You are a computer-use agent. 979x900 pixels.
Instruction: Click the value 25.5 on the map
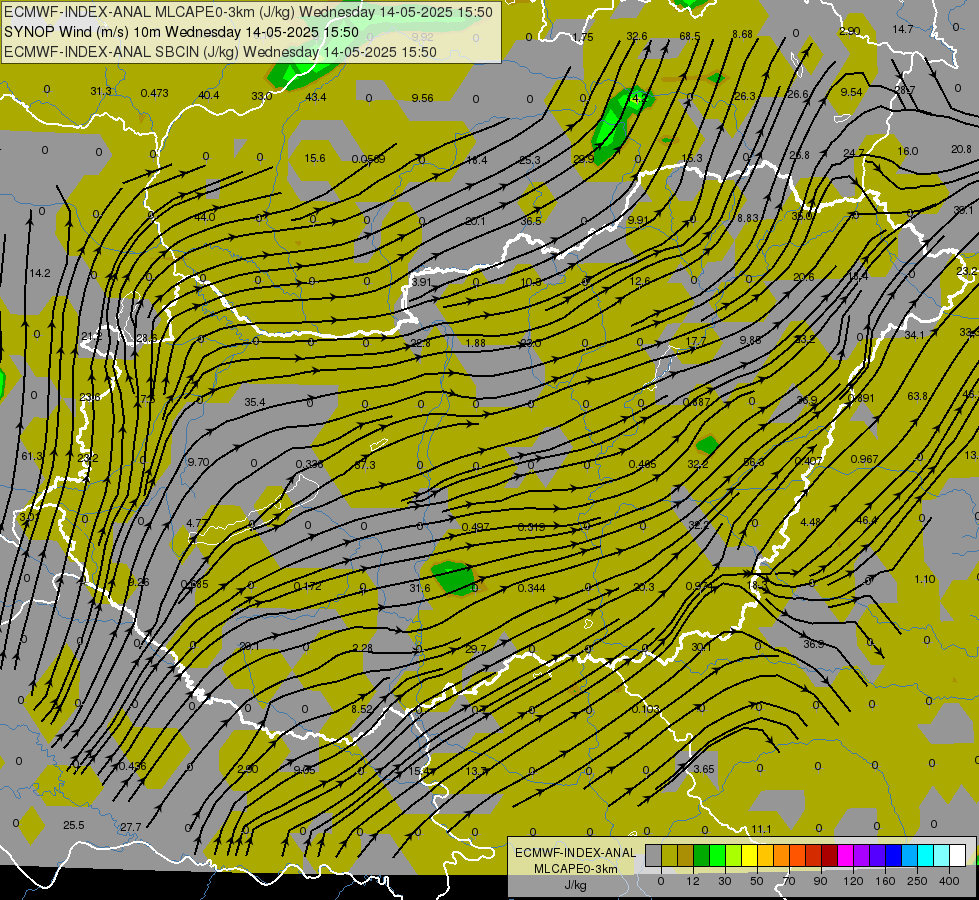pyautogui.click(x=74, y=825)
